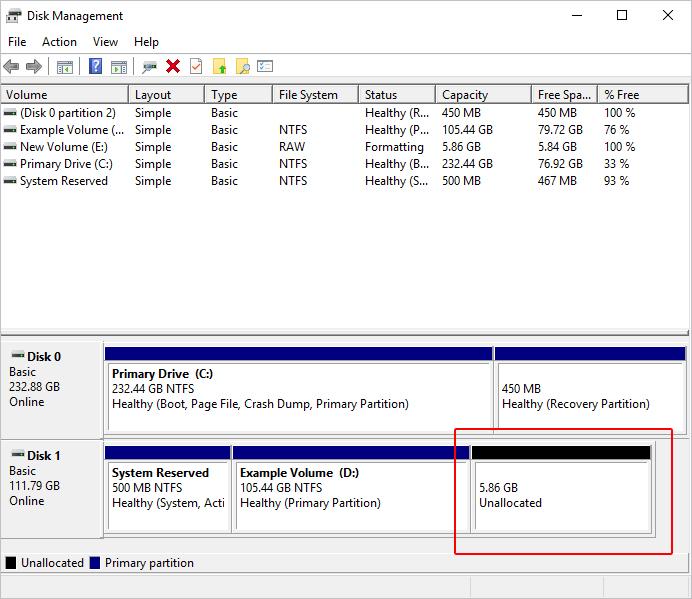Viewport: 692px width, 599px height.
Task: Sort by the % Free column header
Action: tap(643, 94)
